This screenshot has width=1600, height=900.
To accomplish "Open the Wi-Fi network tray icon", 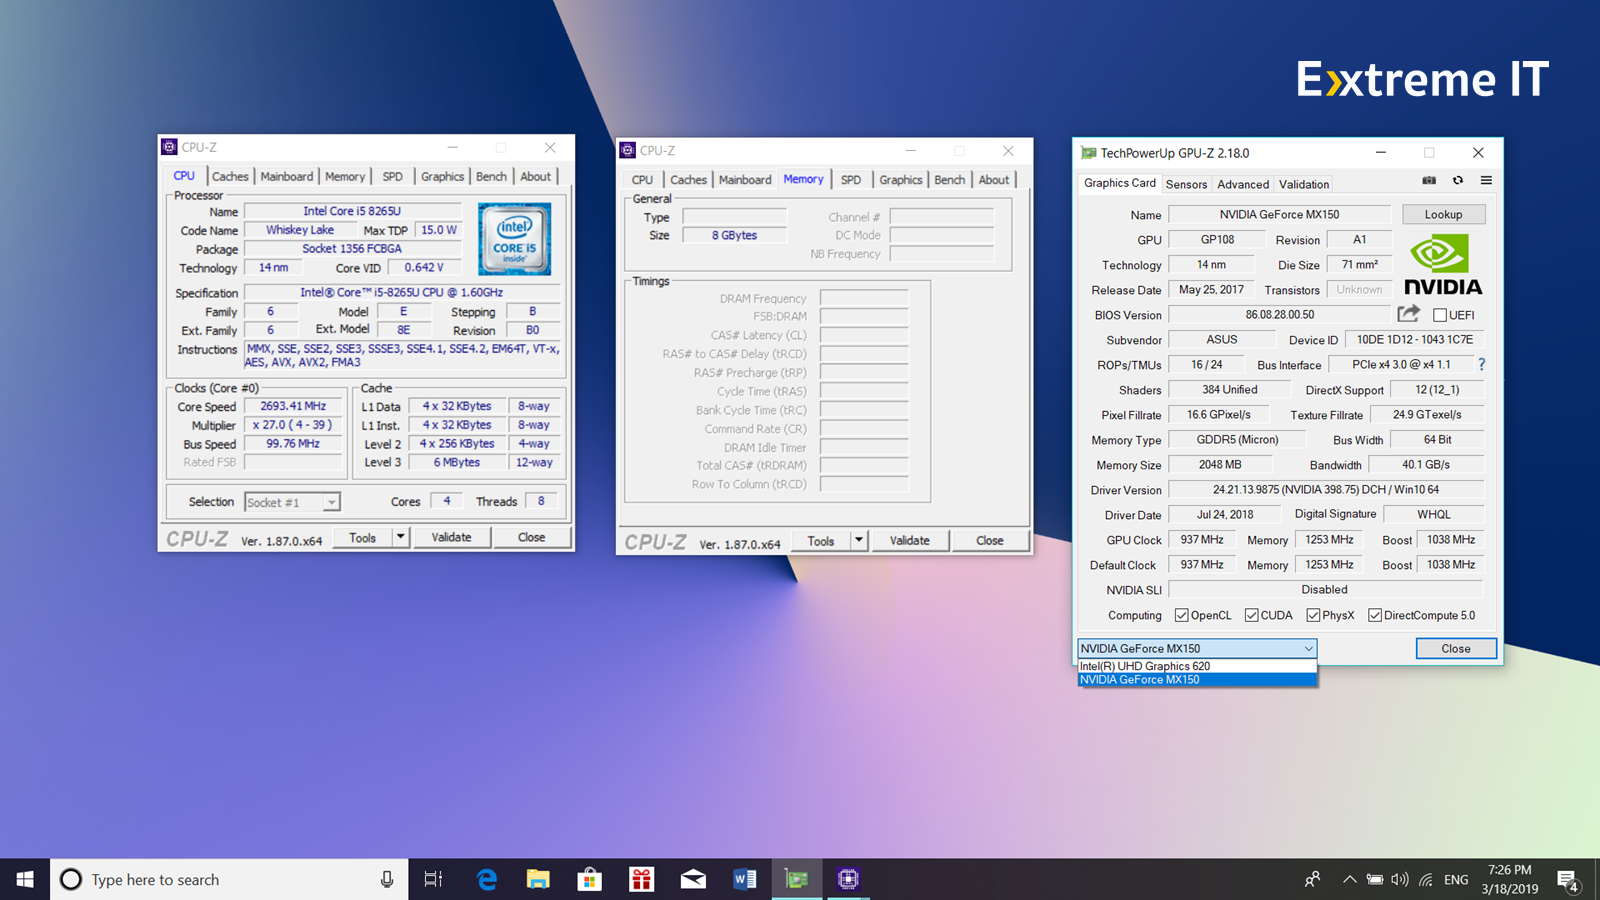I will (x=1426, y=879).
